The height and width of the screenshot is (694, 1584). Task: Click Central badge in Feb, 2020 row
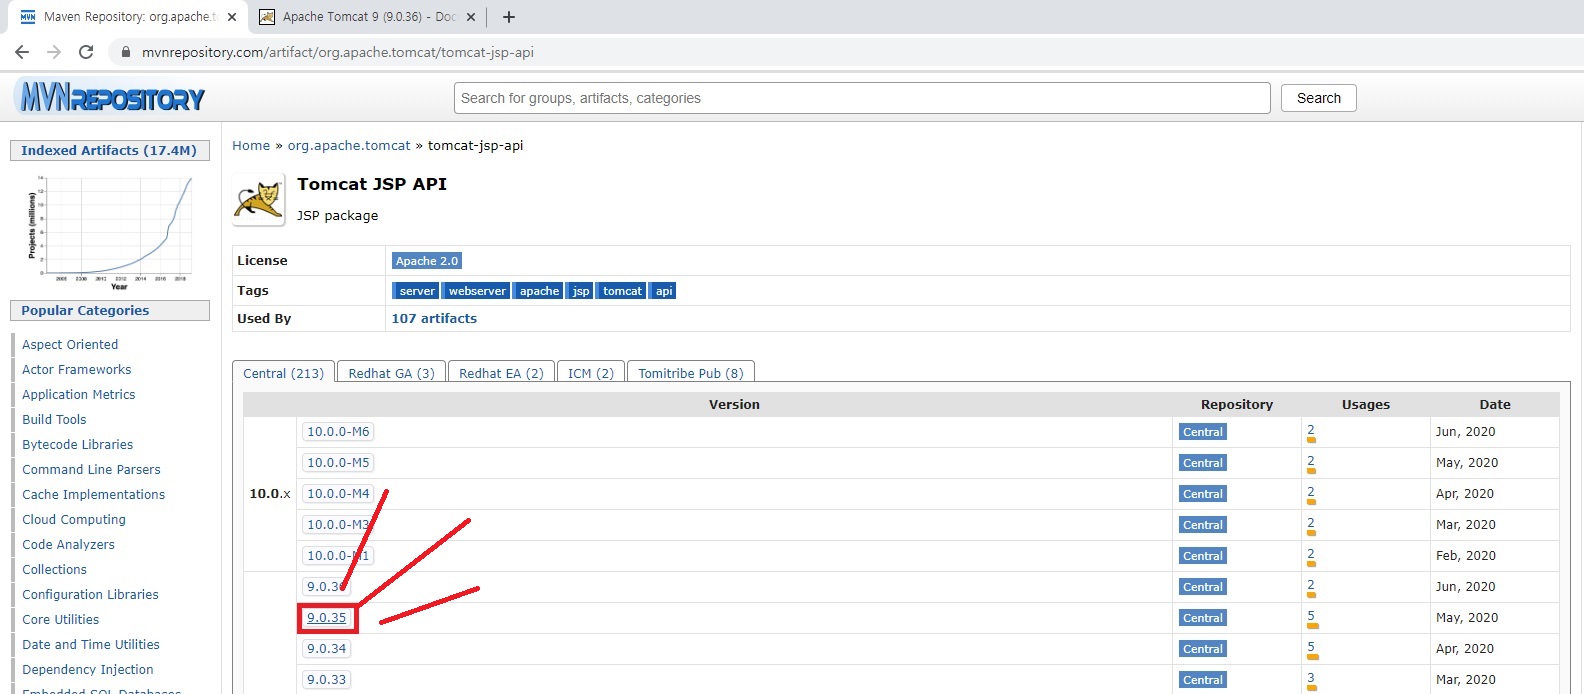click(1202, 556)
